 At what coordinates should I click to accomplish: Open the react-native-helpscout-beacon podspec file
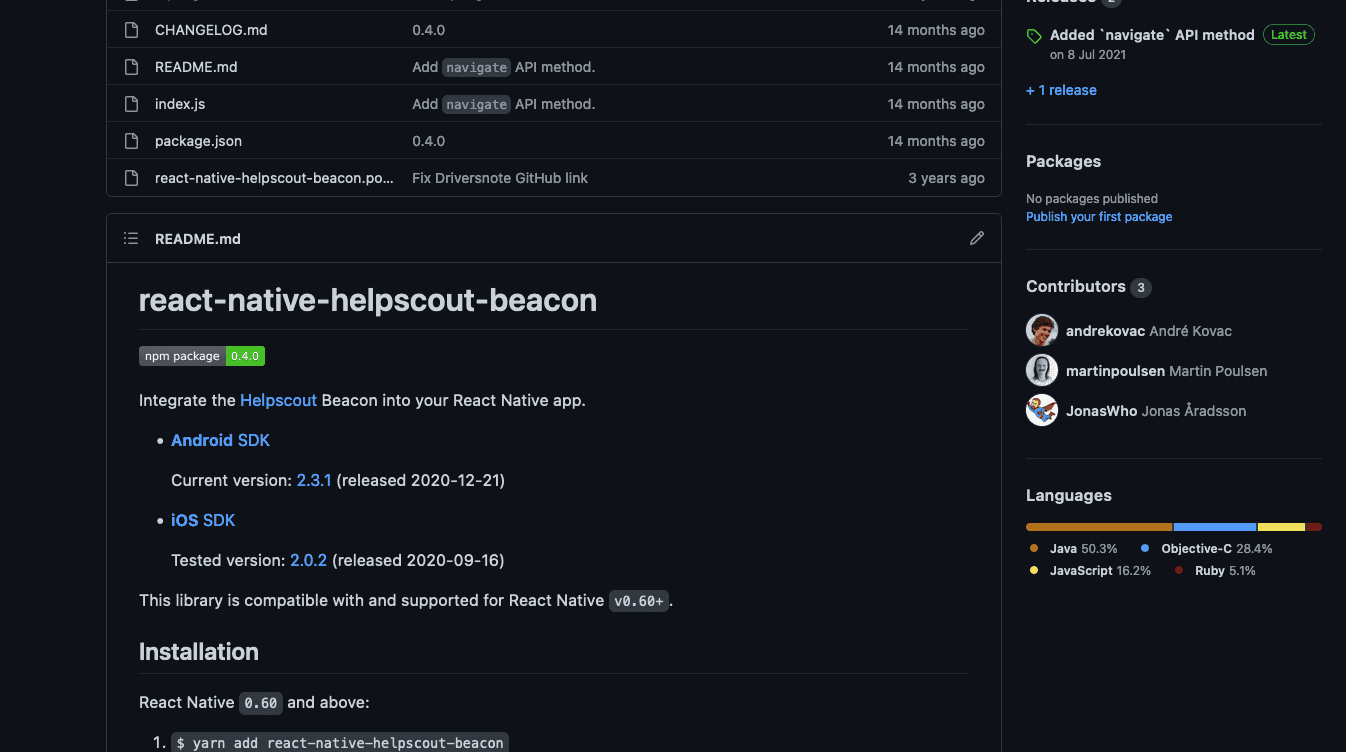[274, 178]
